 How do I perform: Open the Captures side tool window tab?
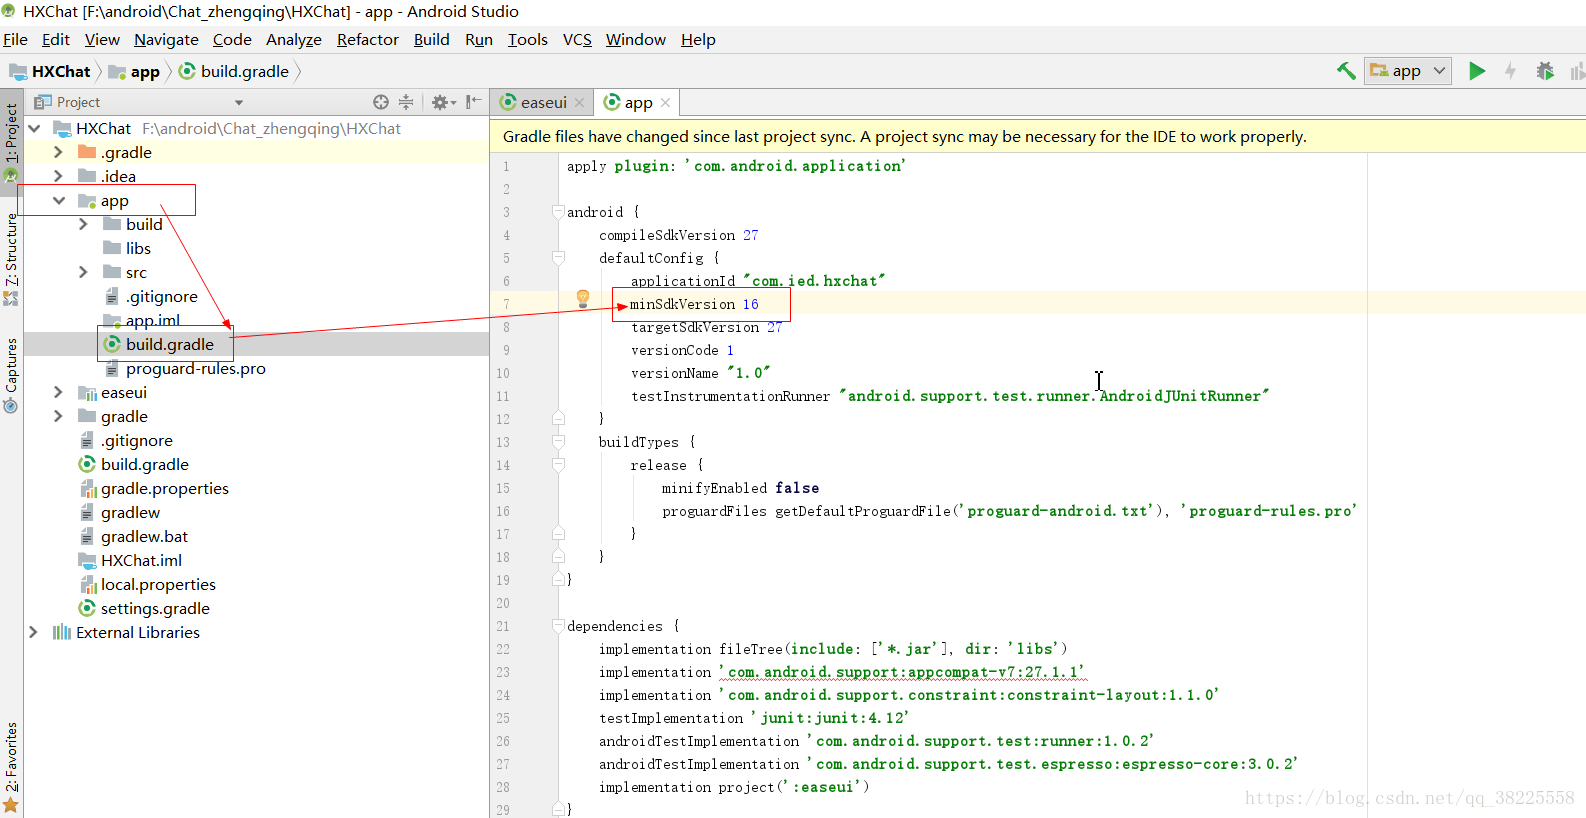click(x=11, y=374)
